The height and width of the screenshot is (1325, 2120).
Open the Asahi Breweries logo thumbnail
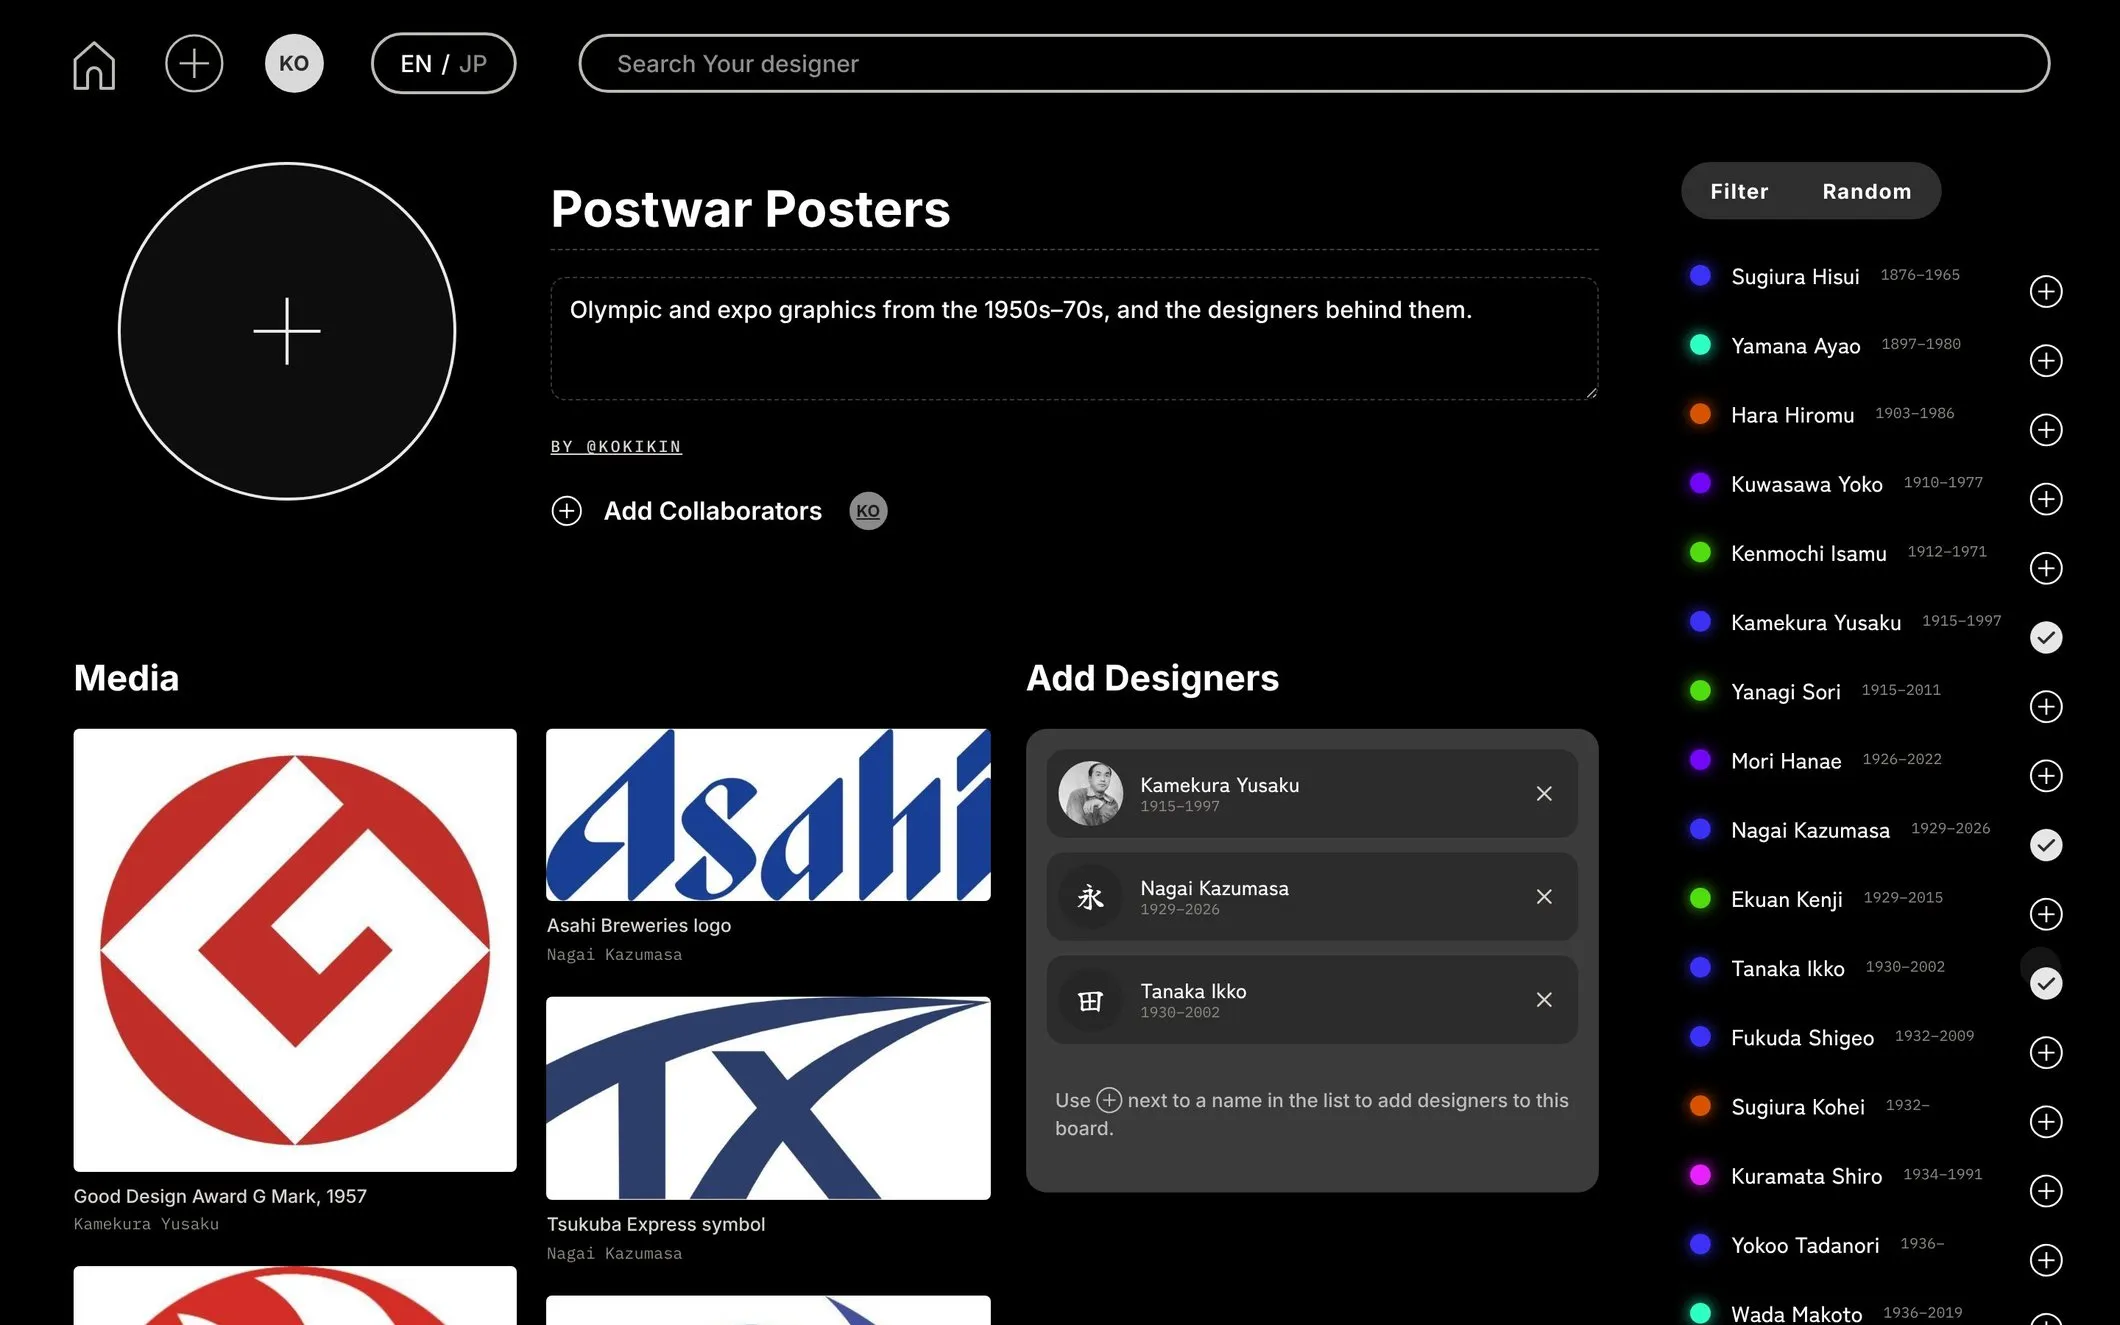click(768, 815)
